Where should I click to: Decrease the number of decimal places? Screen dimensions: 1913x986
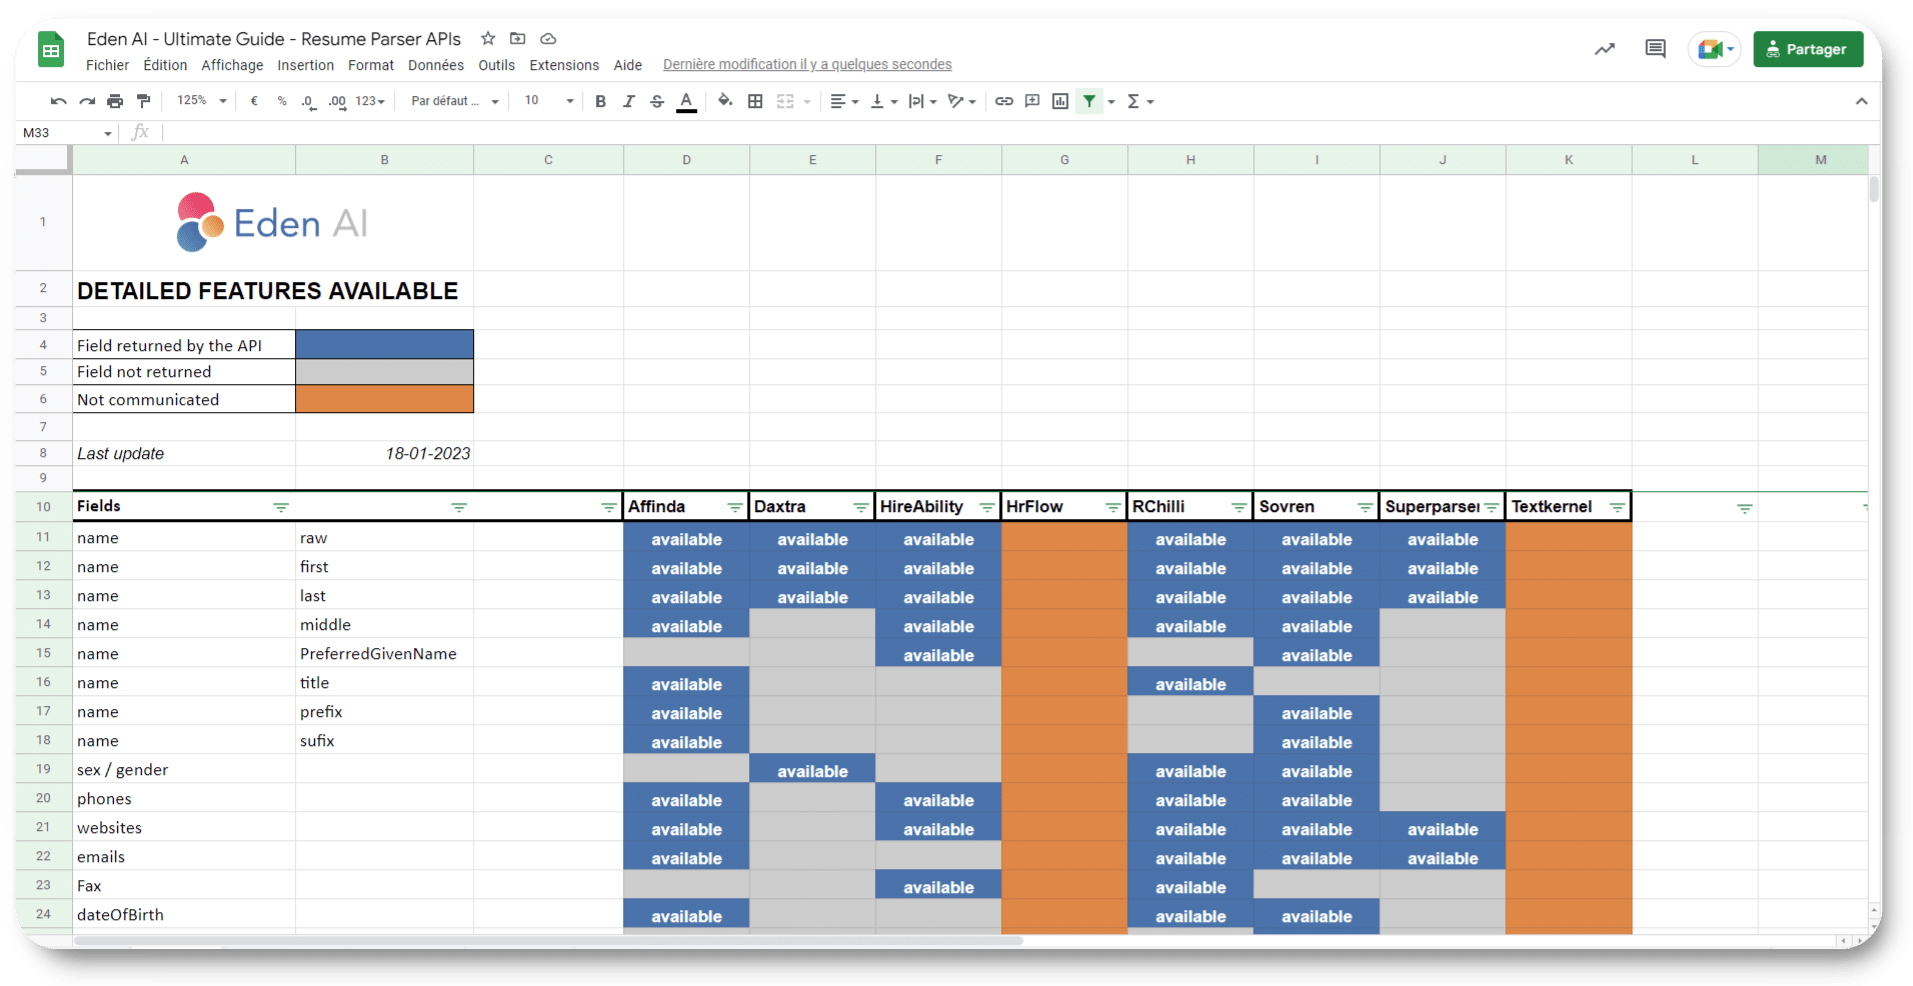tap(308, 101)
